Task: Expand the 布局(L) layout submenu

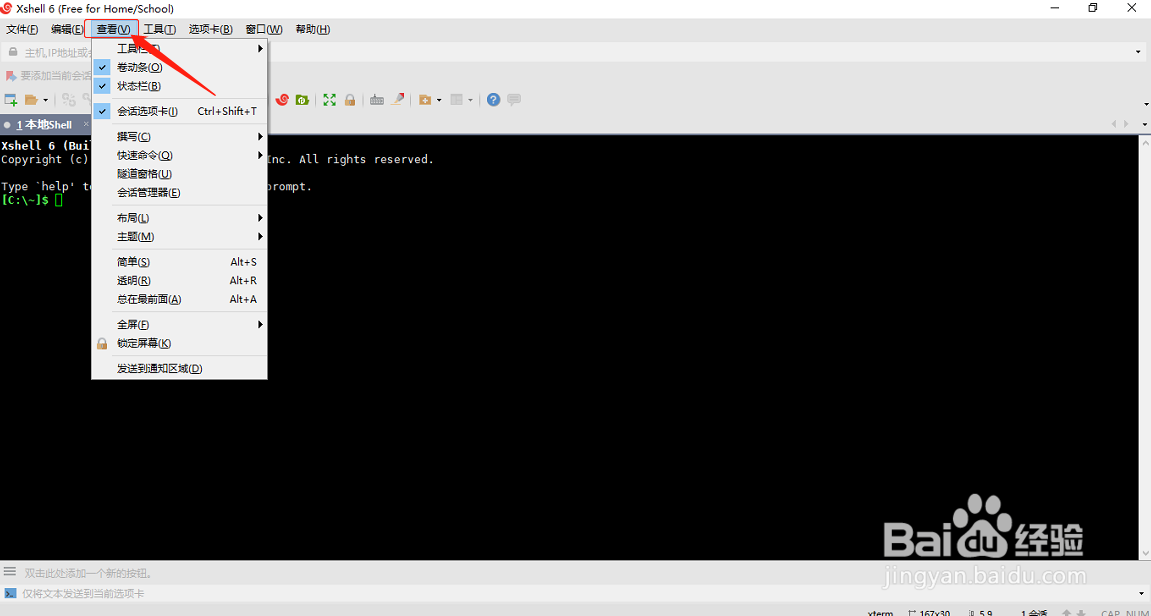Action: [179, 218]
